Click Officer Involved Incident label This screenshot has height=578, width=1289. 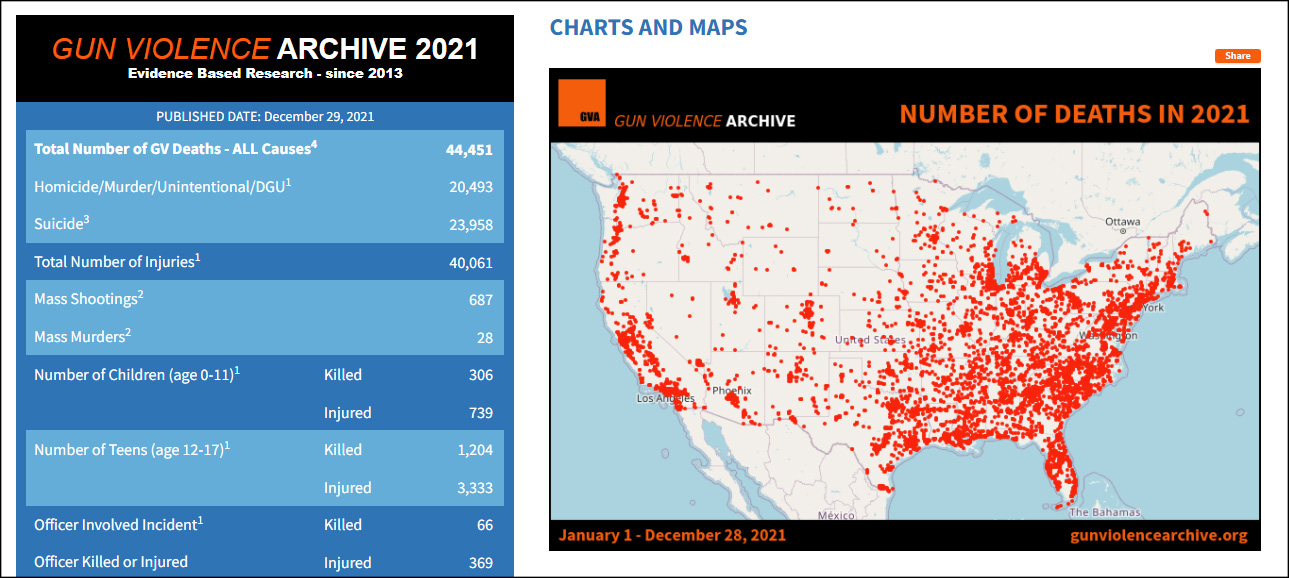(119, 523)
